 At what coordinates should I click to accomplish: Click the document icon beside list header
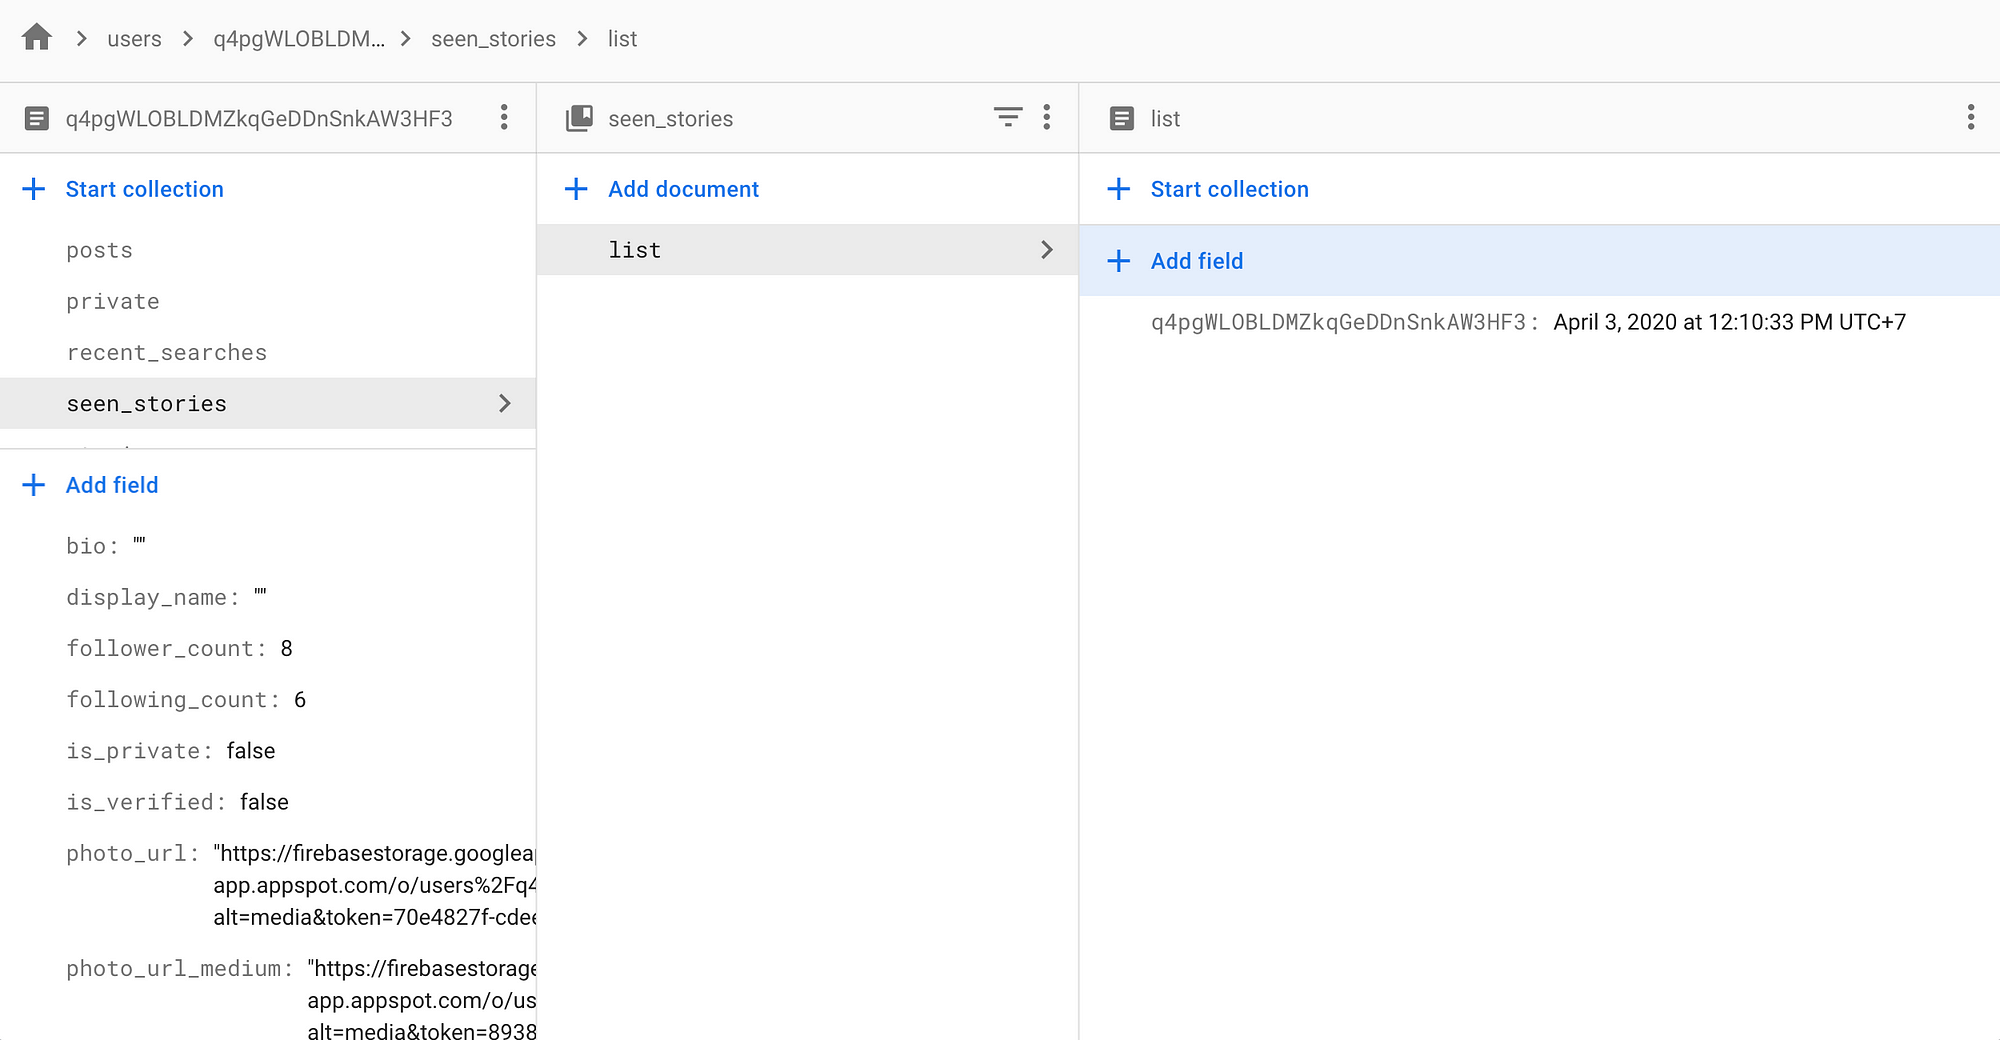pyautogui.click(x=1122, y=118)
